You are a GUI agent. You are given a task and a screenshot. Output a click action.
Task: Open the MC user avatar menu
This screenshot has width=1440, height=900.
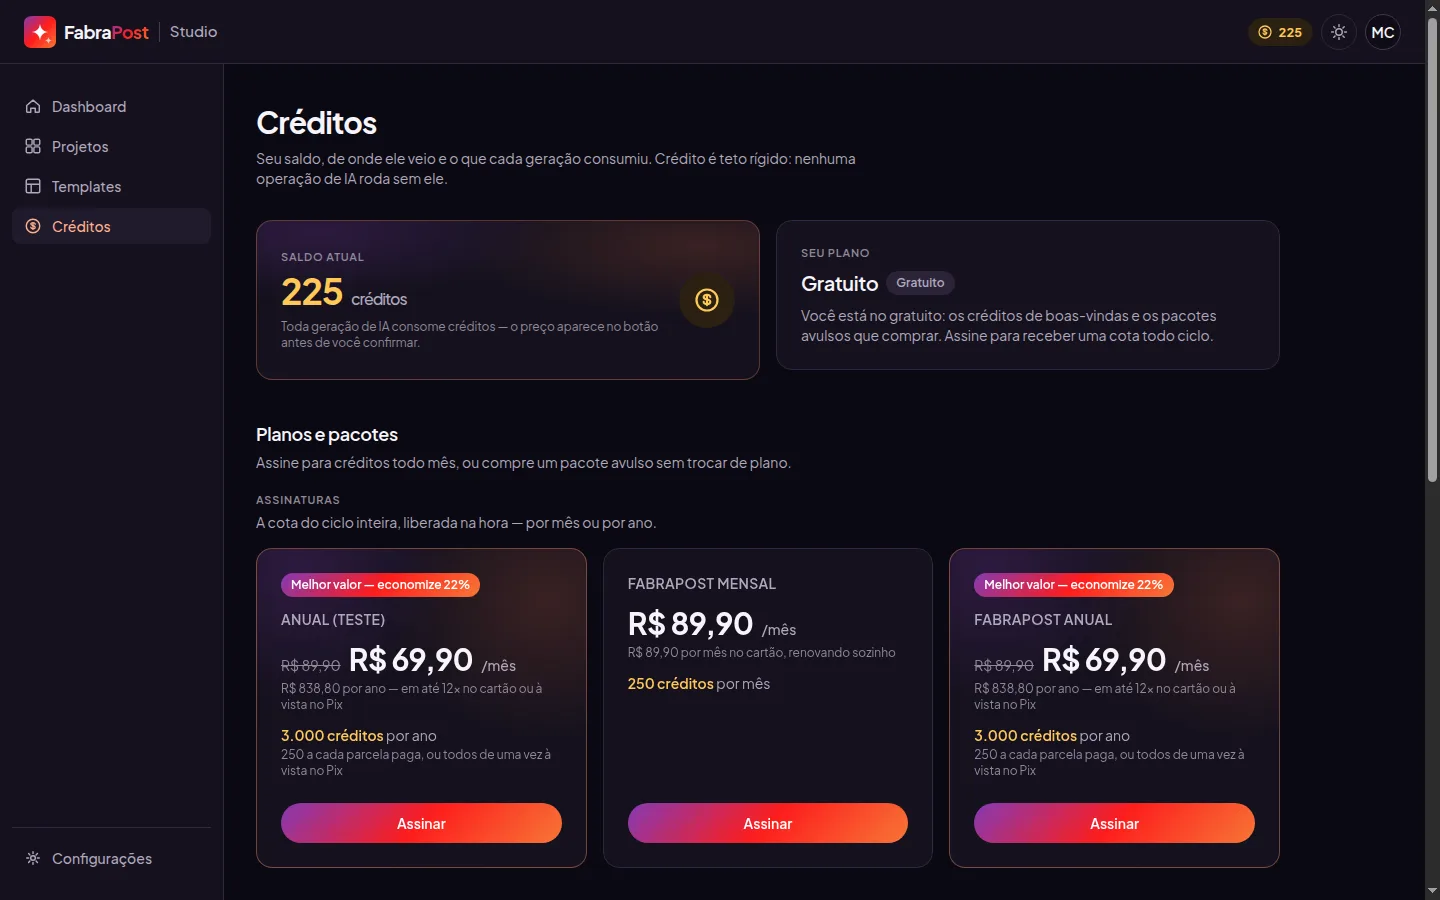[x=1383, y=32]
